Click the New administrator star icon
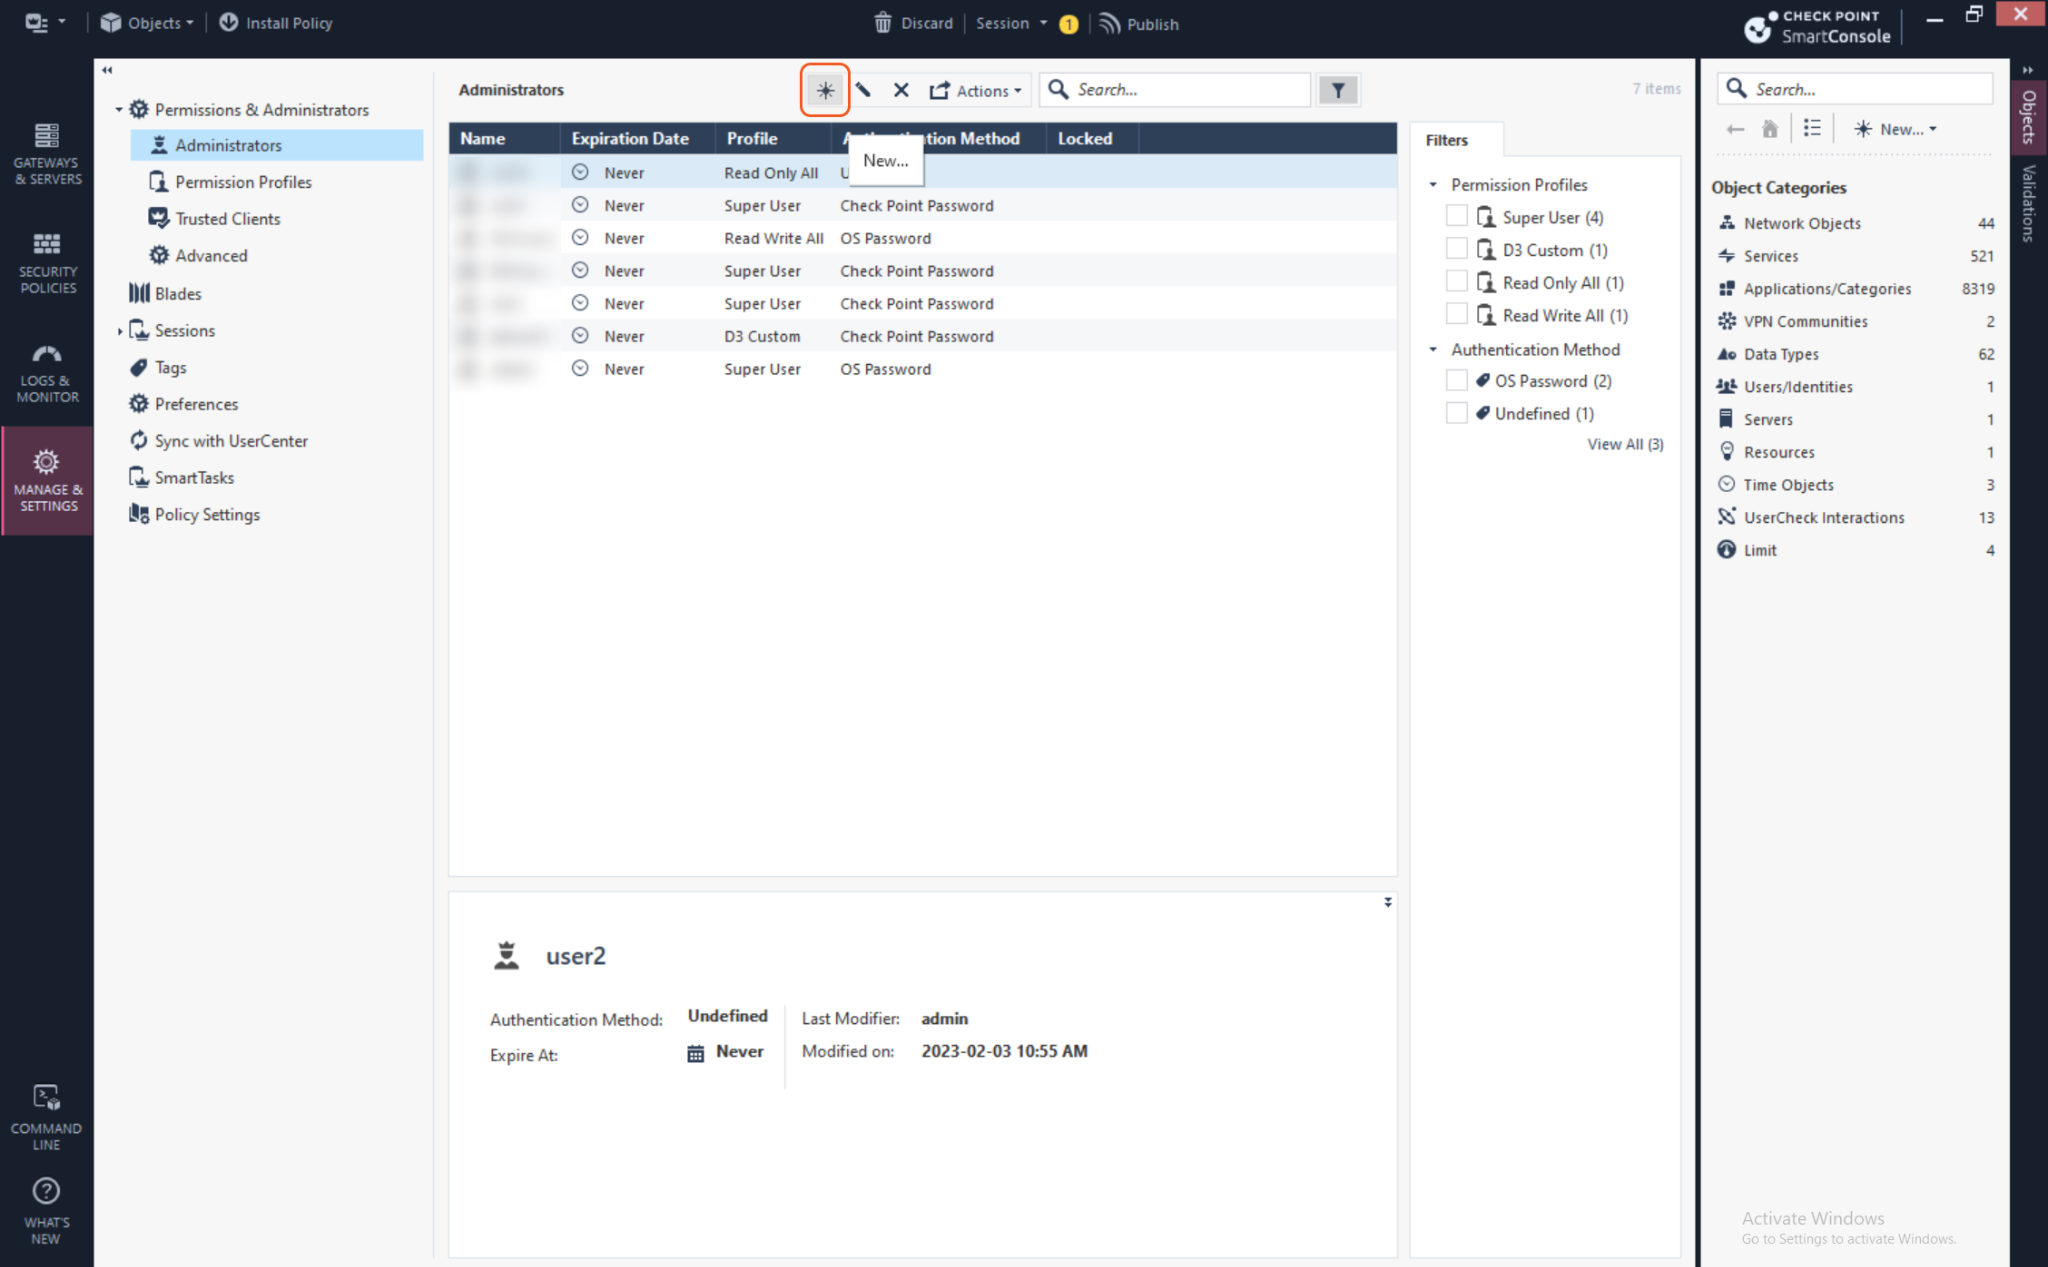 click(824, 90)
